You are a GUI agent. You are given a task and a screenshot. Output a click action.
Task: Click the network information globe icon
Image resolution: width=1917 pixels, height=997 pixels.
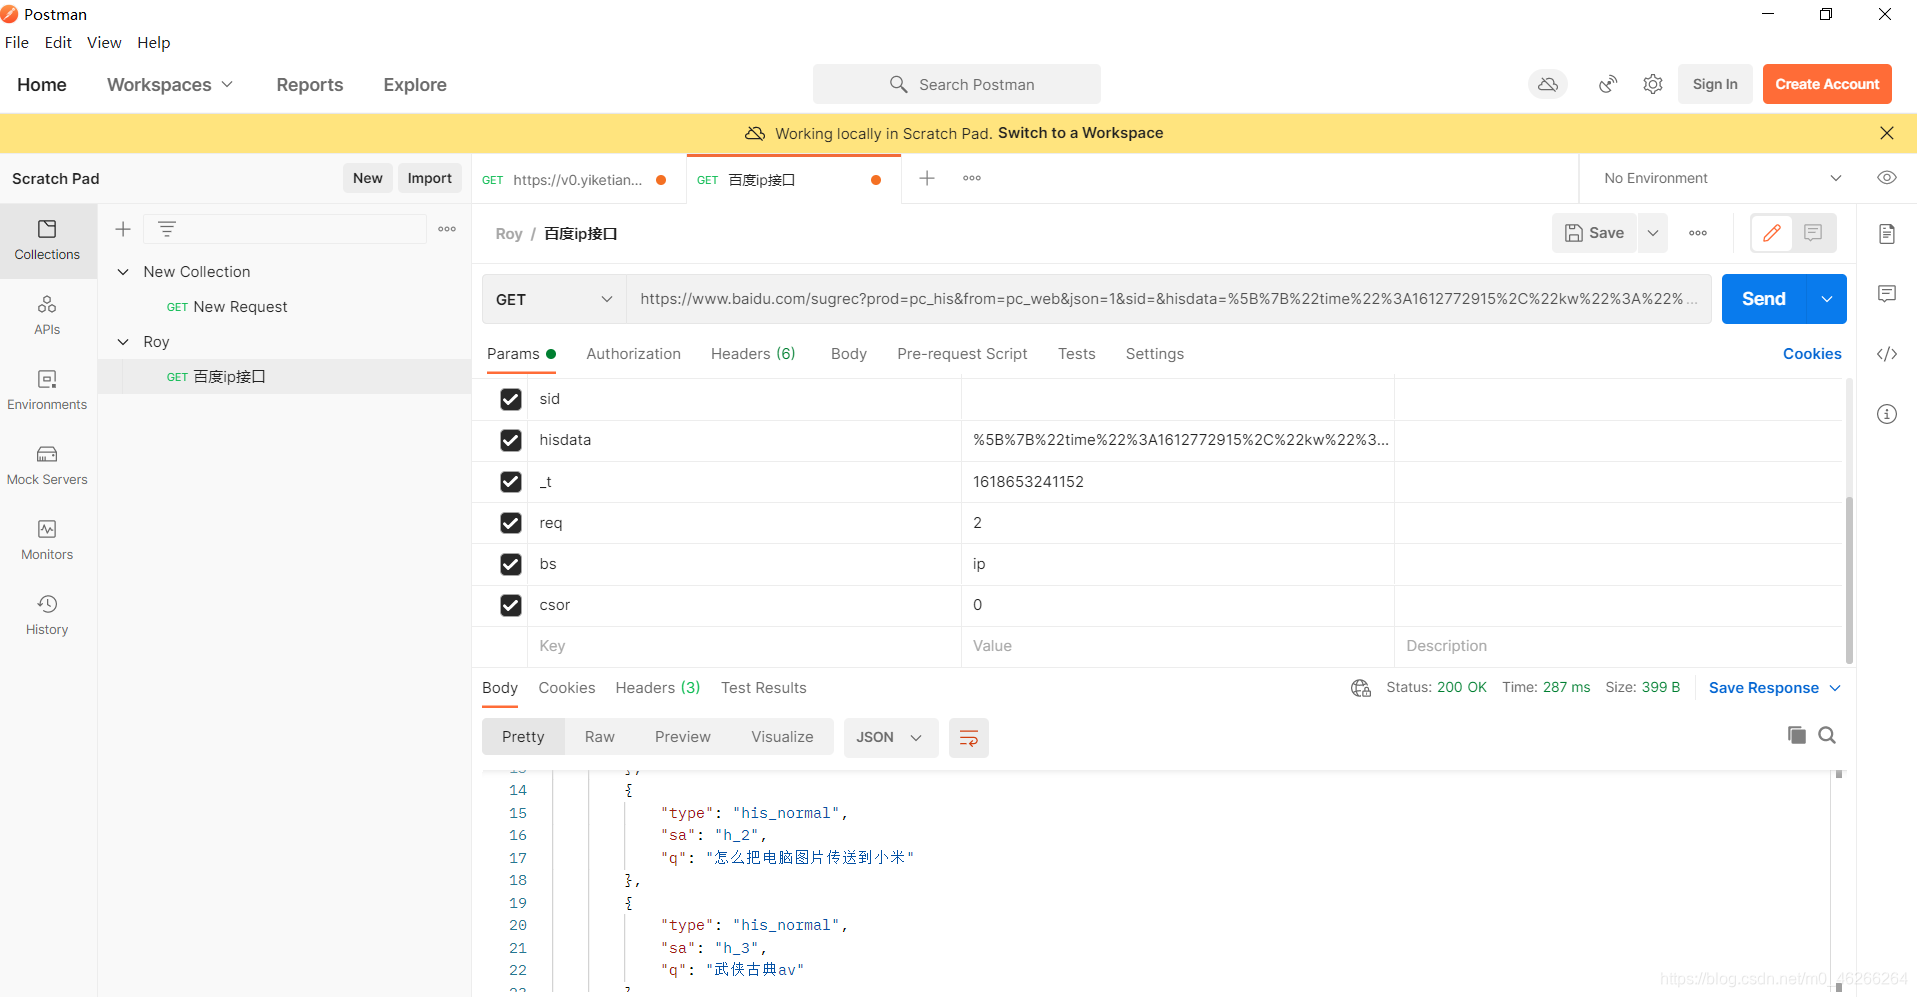pyautogui.click(x=1361, y=688)
